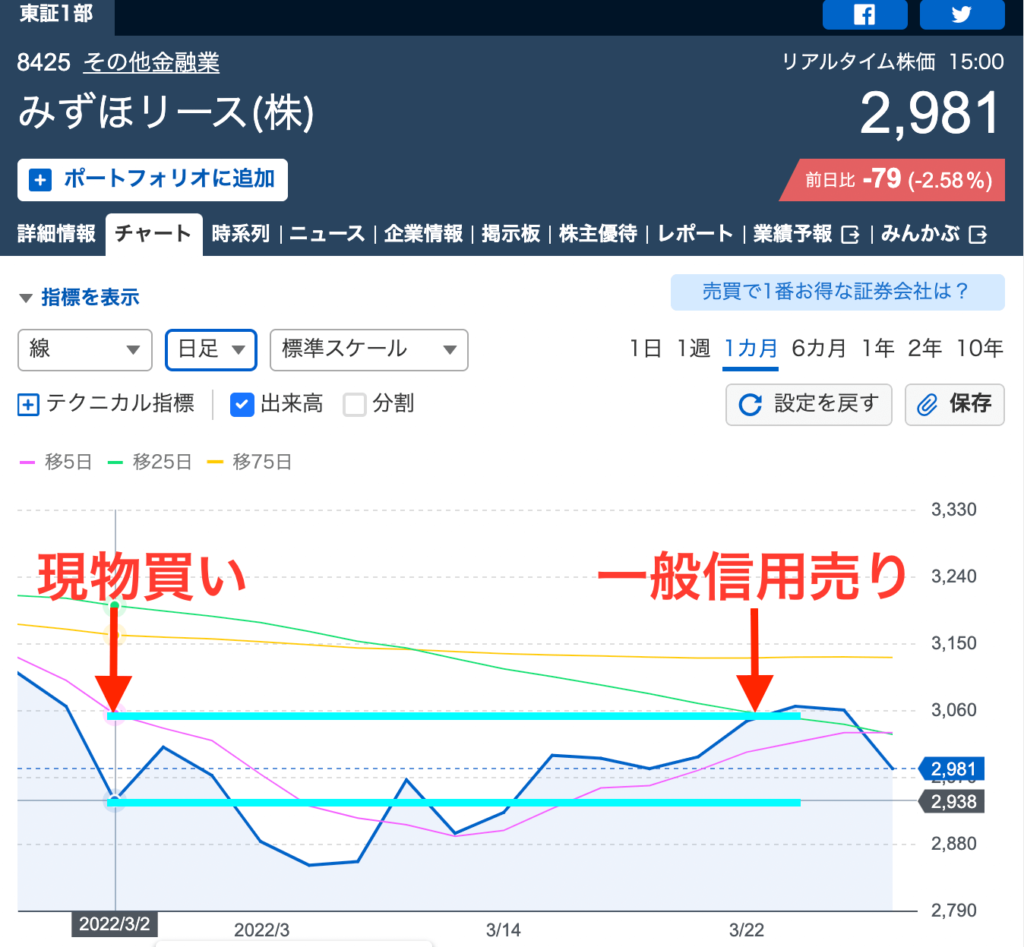Select 1年 chart range

(877, 349)
